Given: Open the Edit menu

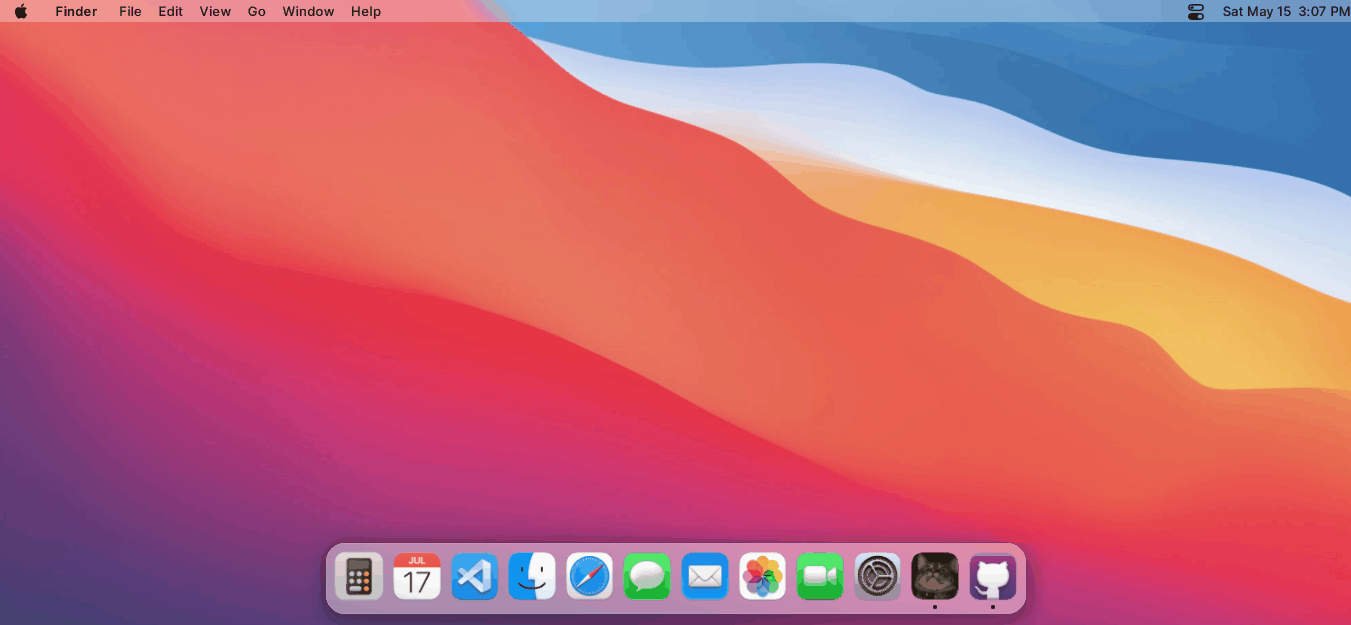Looking at the screenshot, I should (x=170, y=11).
